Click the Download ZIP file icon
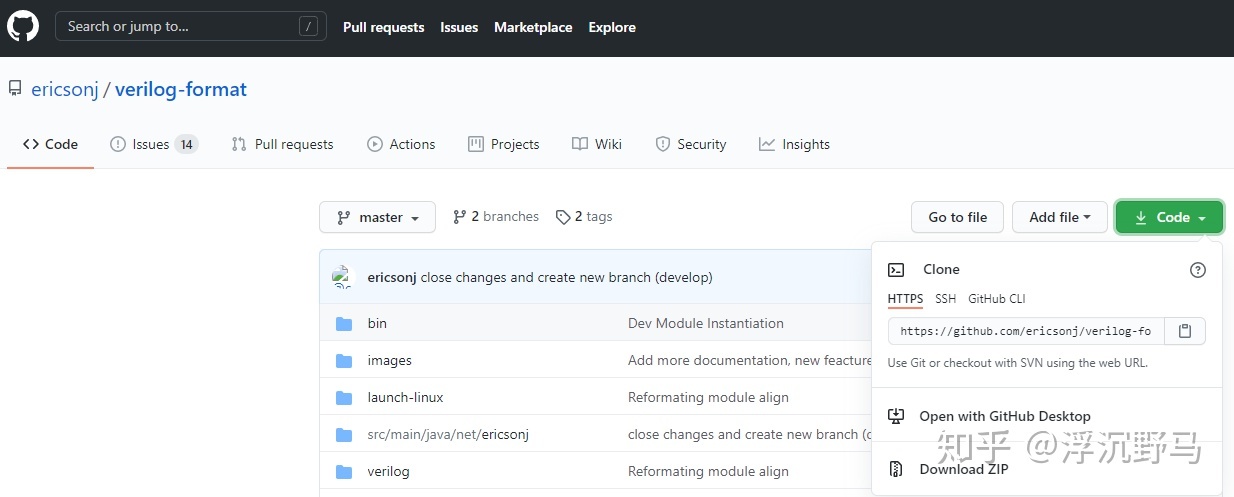This screenshot has height=497, width=1234. pos(897,469)
